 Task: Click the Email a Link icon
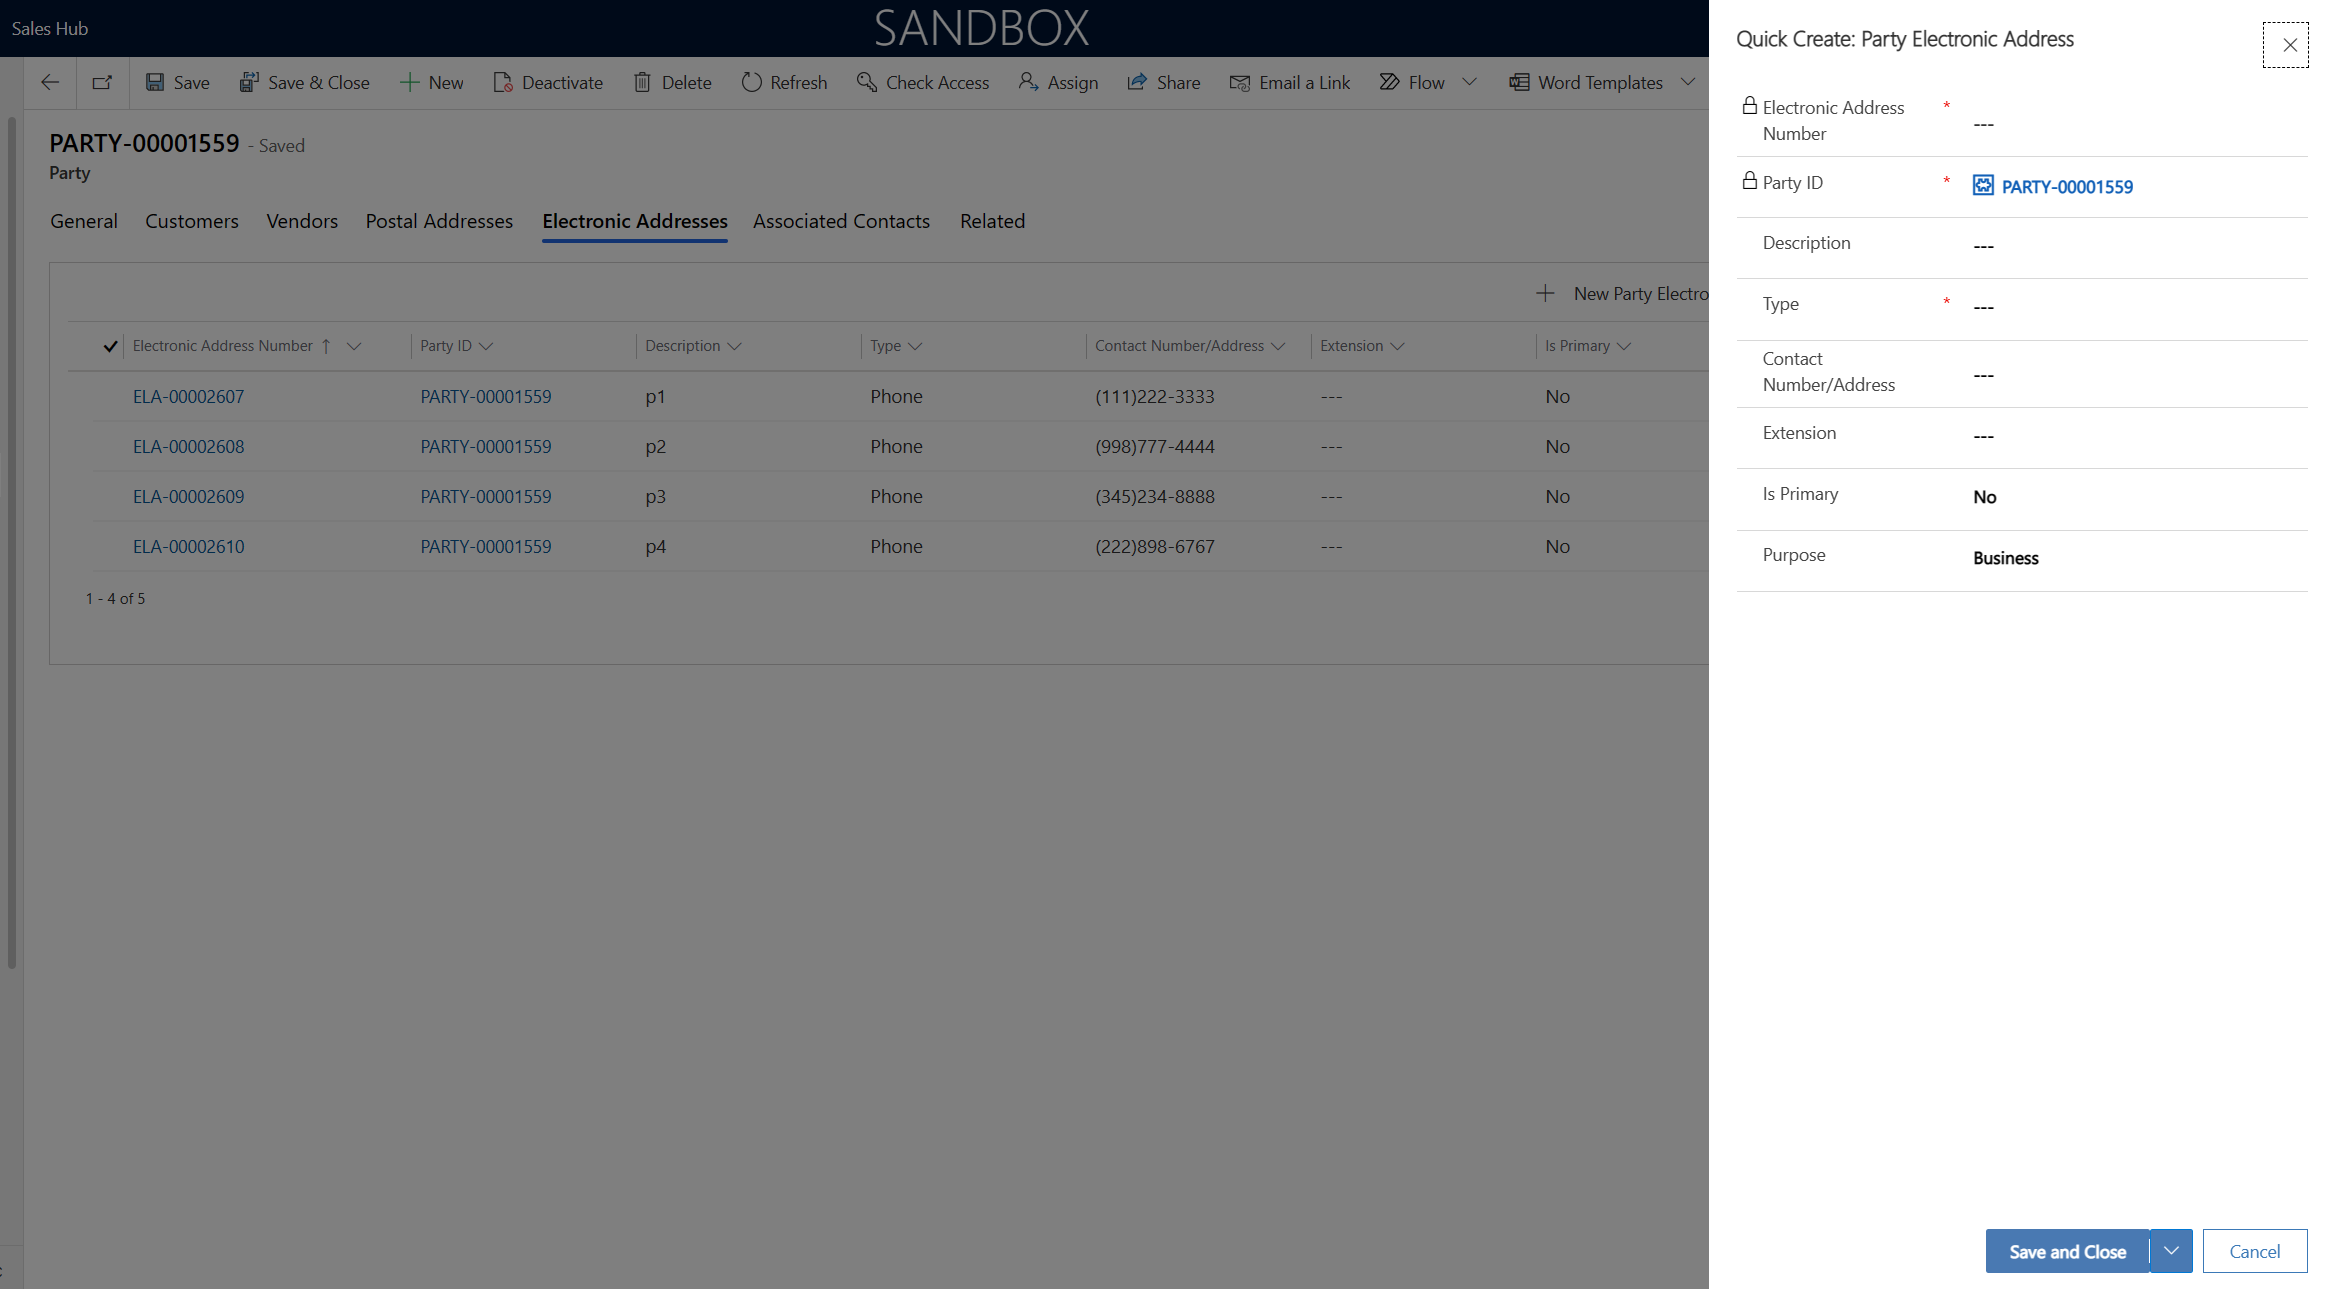point(1237,81)
